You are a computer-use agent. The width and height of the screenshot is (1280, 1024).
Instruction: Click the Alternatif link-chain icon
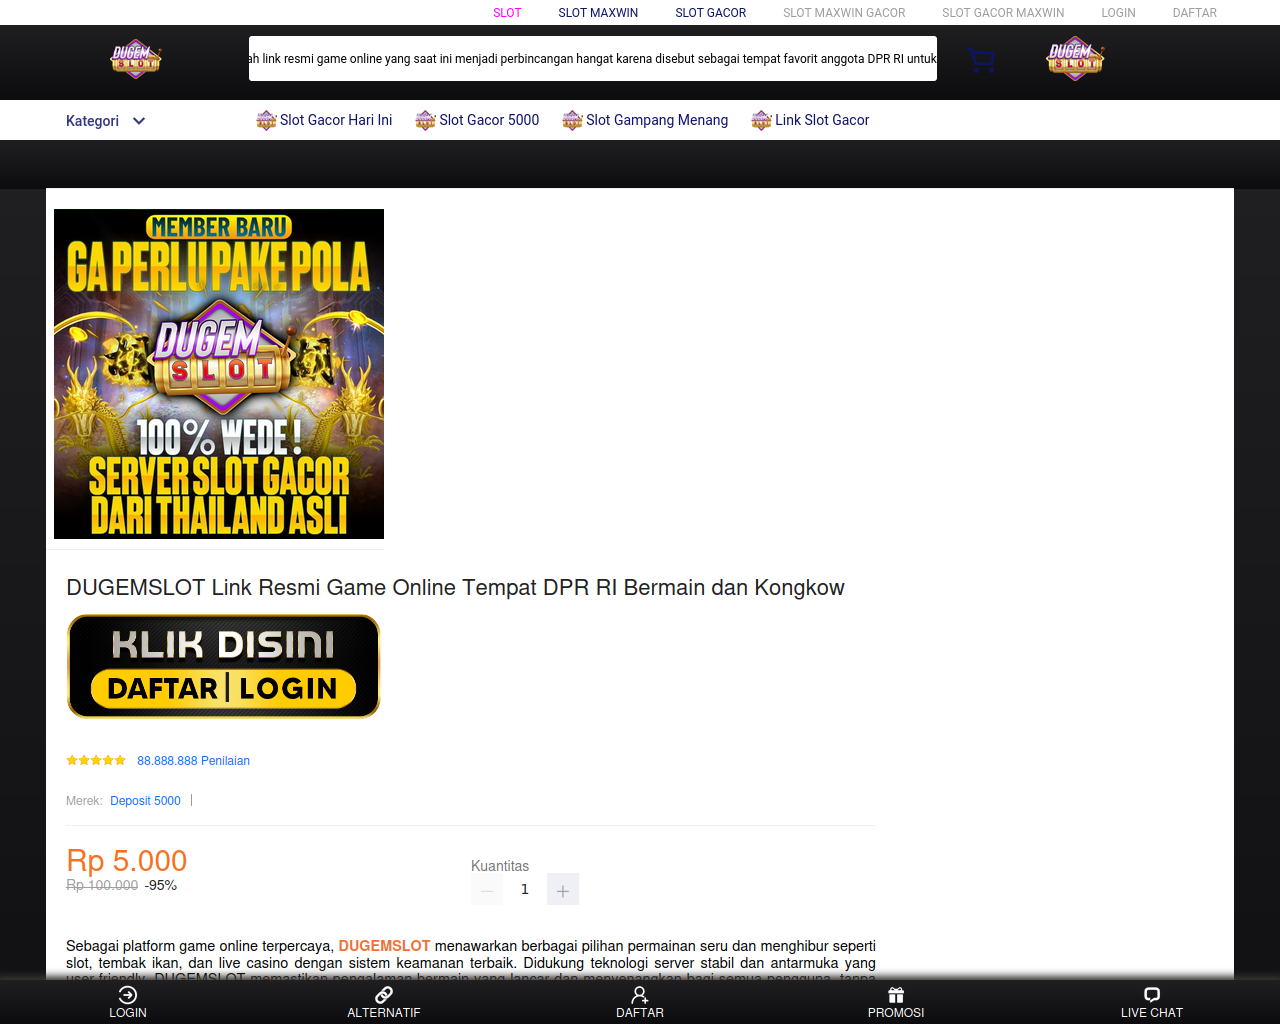[384, 995]
